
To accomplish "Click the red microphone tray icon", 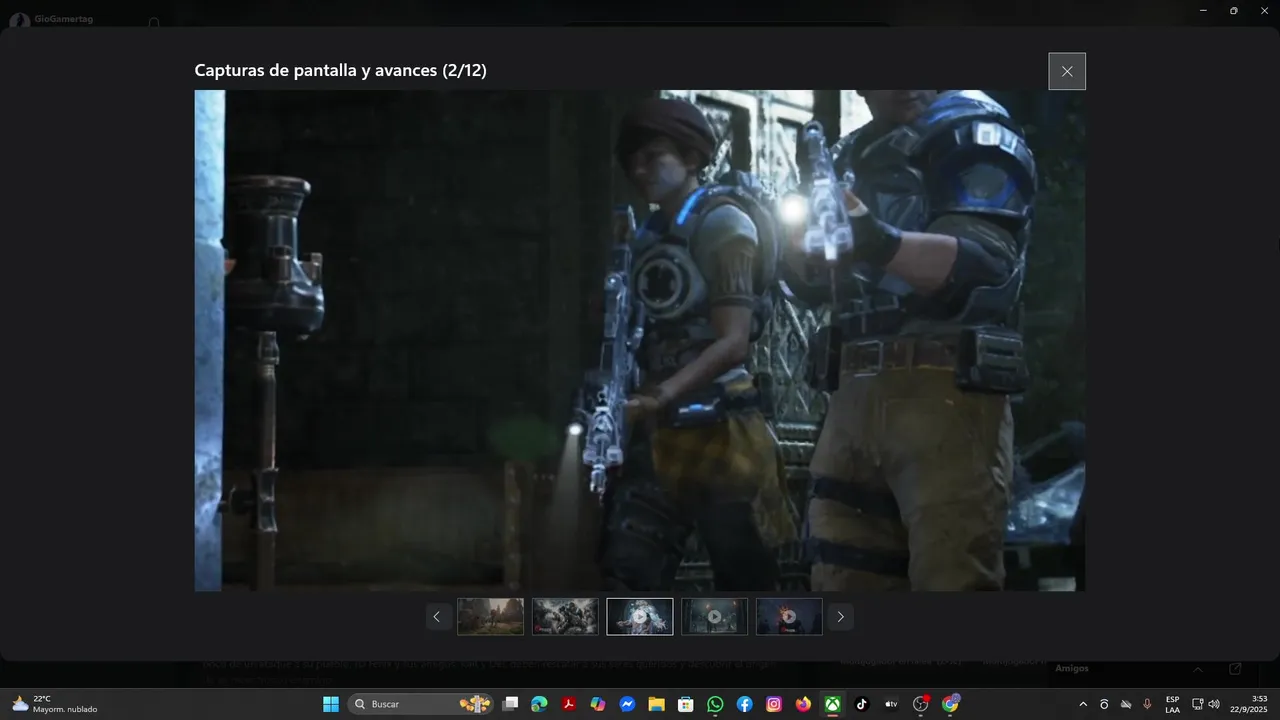I will pyautogui.click(x=1147, y=704).
